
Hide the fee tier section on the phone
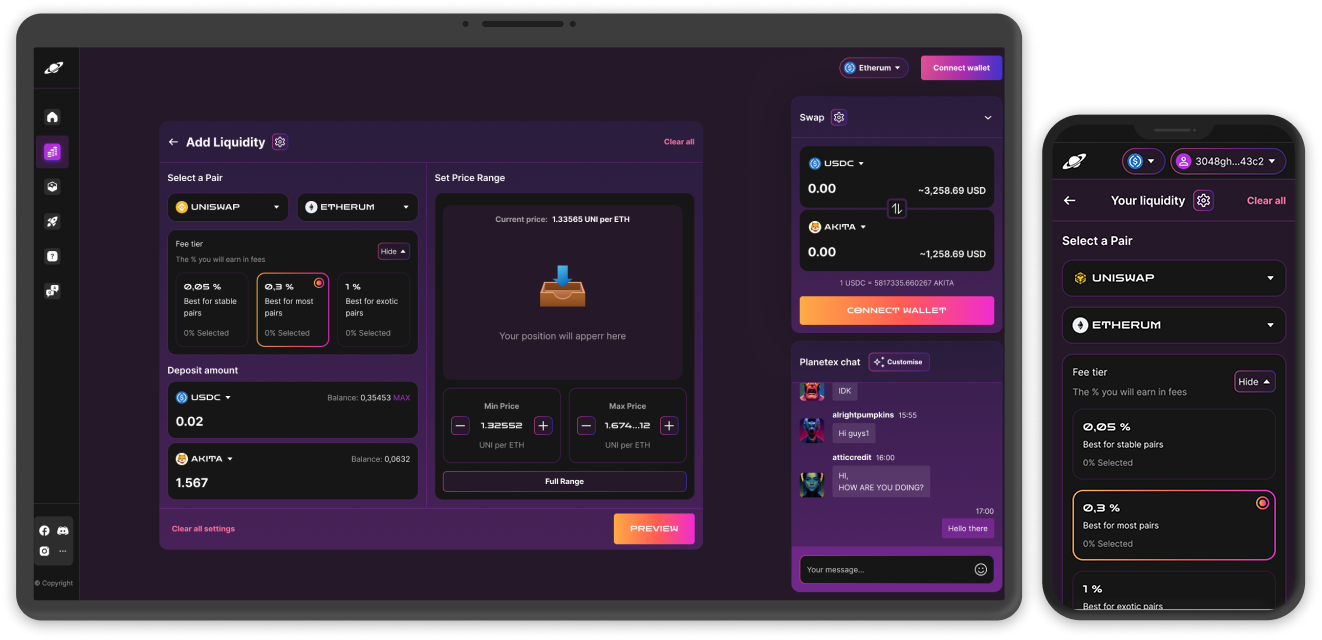tap(1255, 381)
